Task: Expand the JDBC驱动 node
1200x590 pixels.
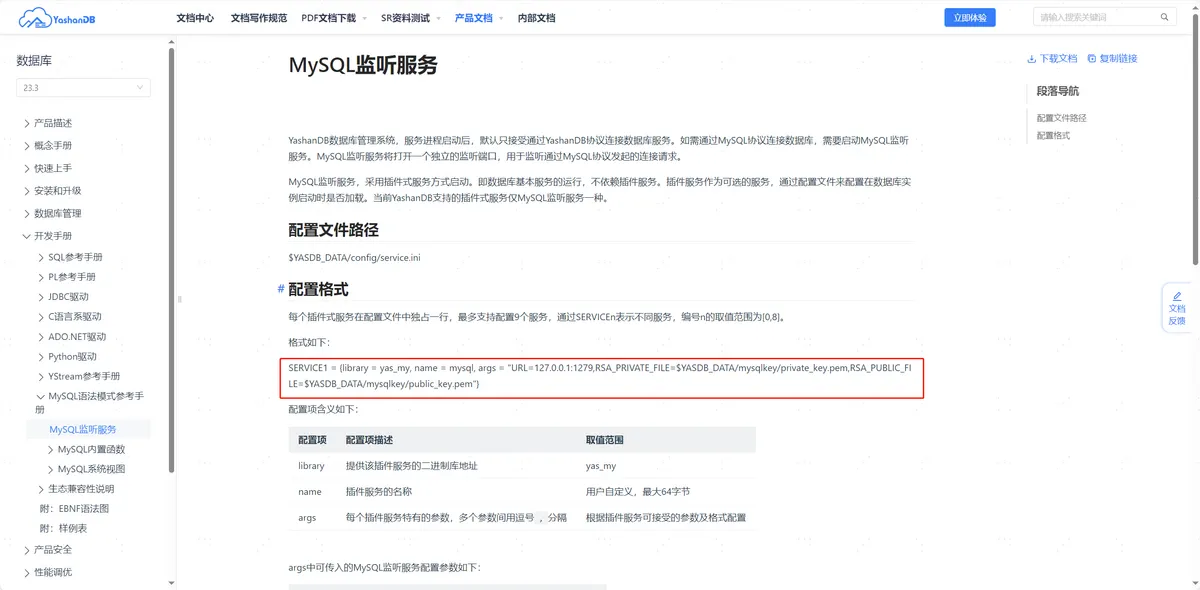Action: pyautogui.click(x=40, y=297)
